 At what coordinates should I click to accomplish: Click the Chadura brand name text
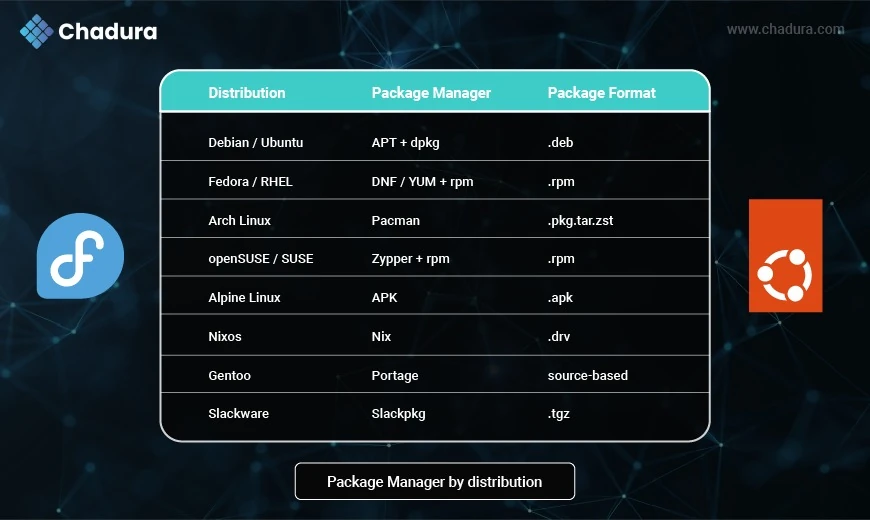click(x=108, y=32)
